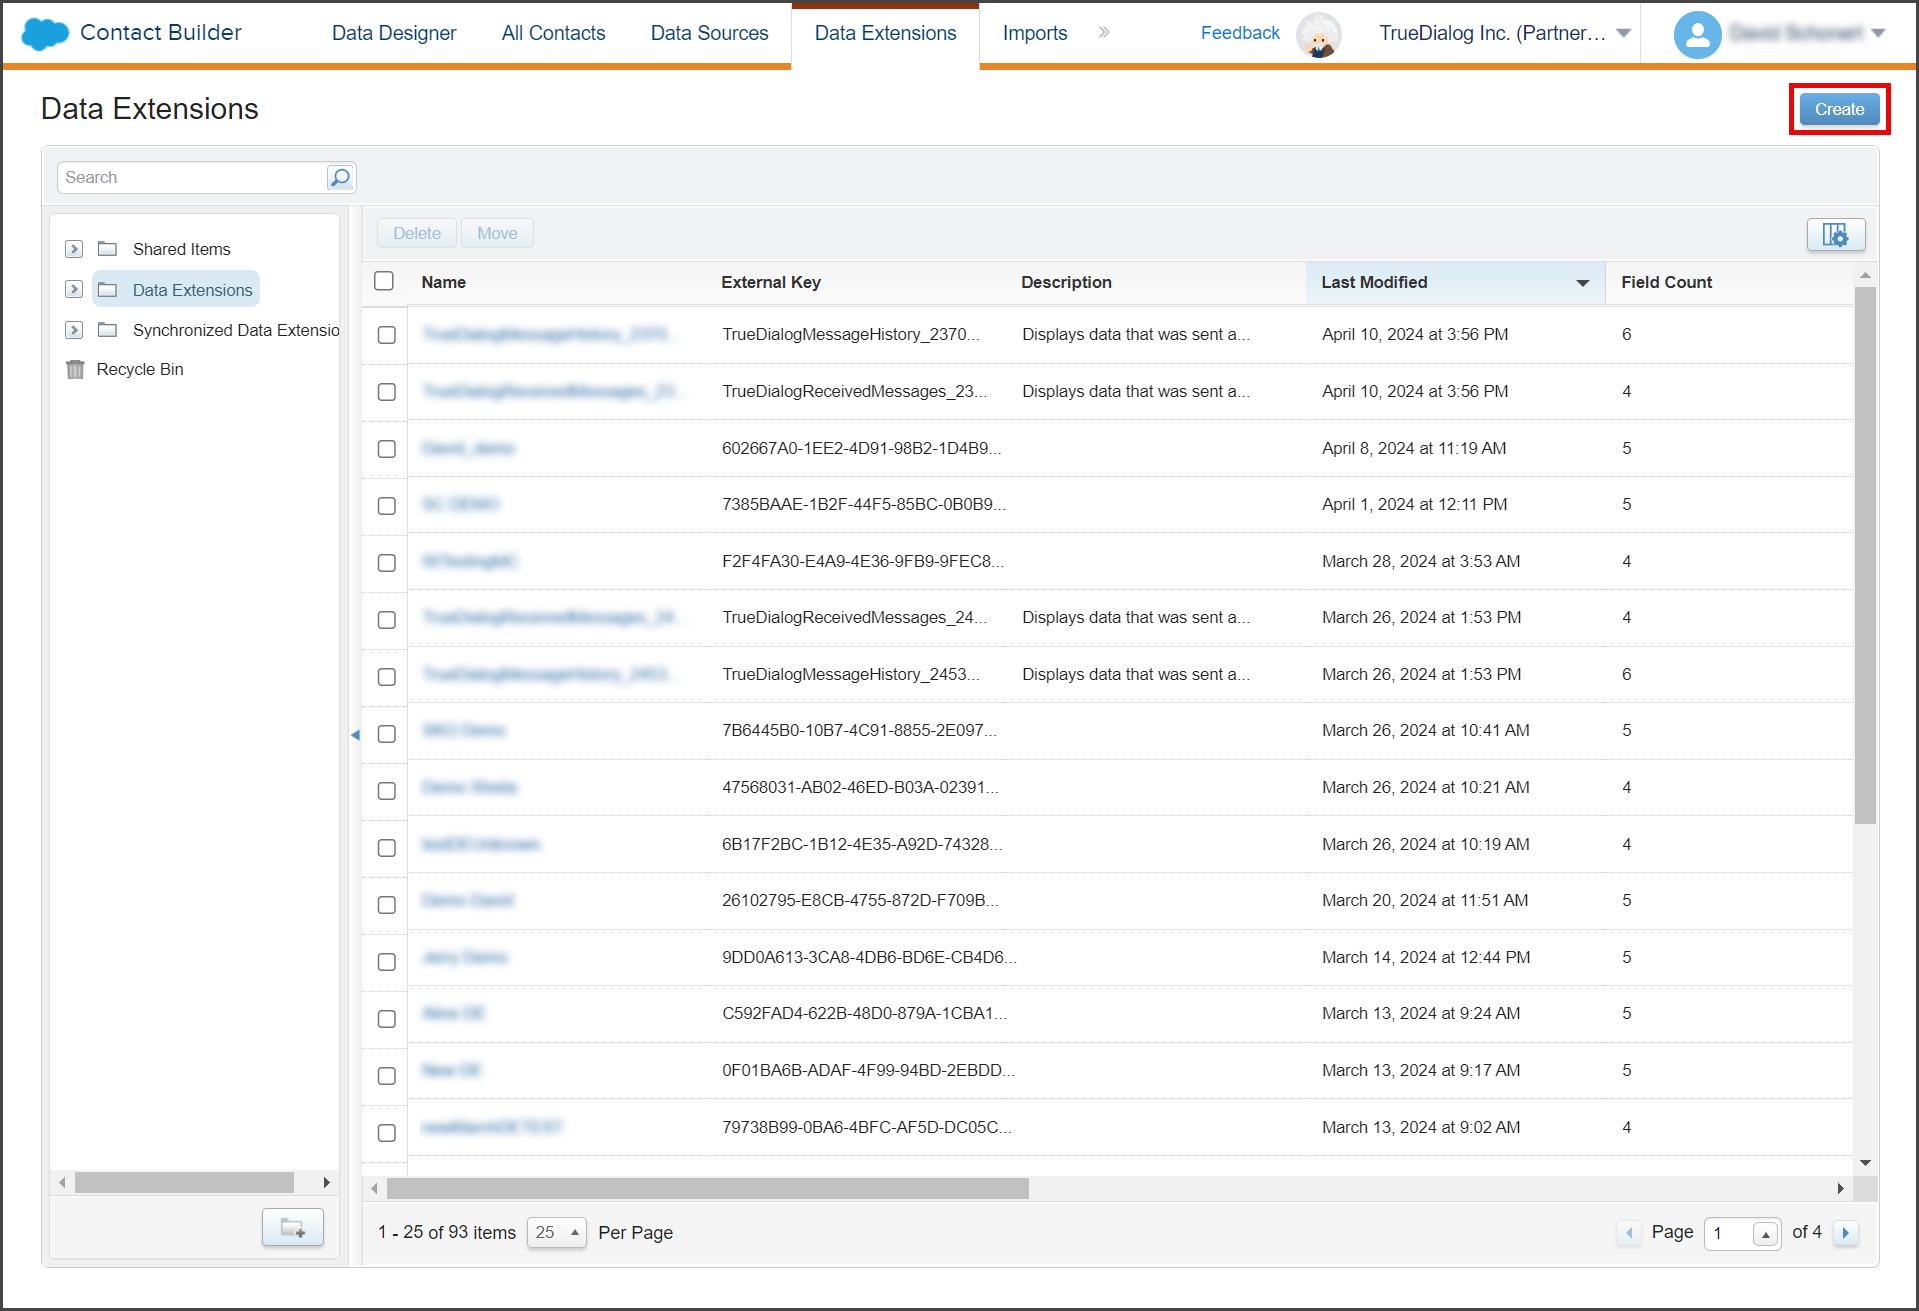The height and width of the screenshot is (1311, 1919).
Task: Click the Shared Items folder icon
Action: pos(108,248)
